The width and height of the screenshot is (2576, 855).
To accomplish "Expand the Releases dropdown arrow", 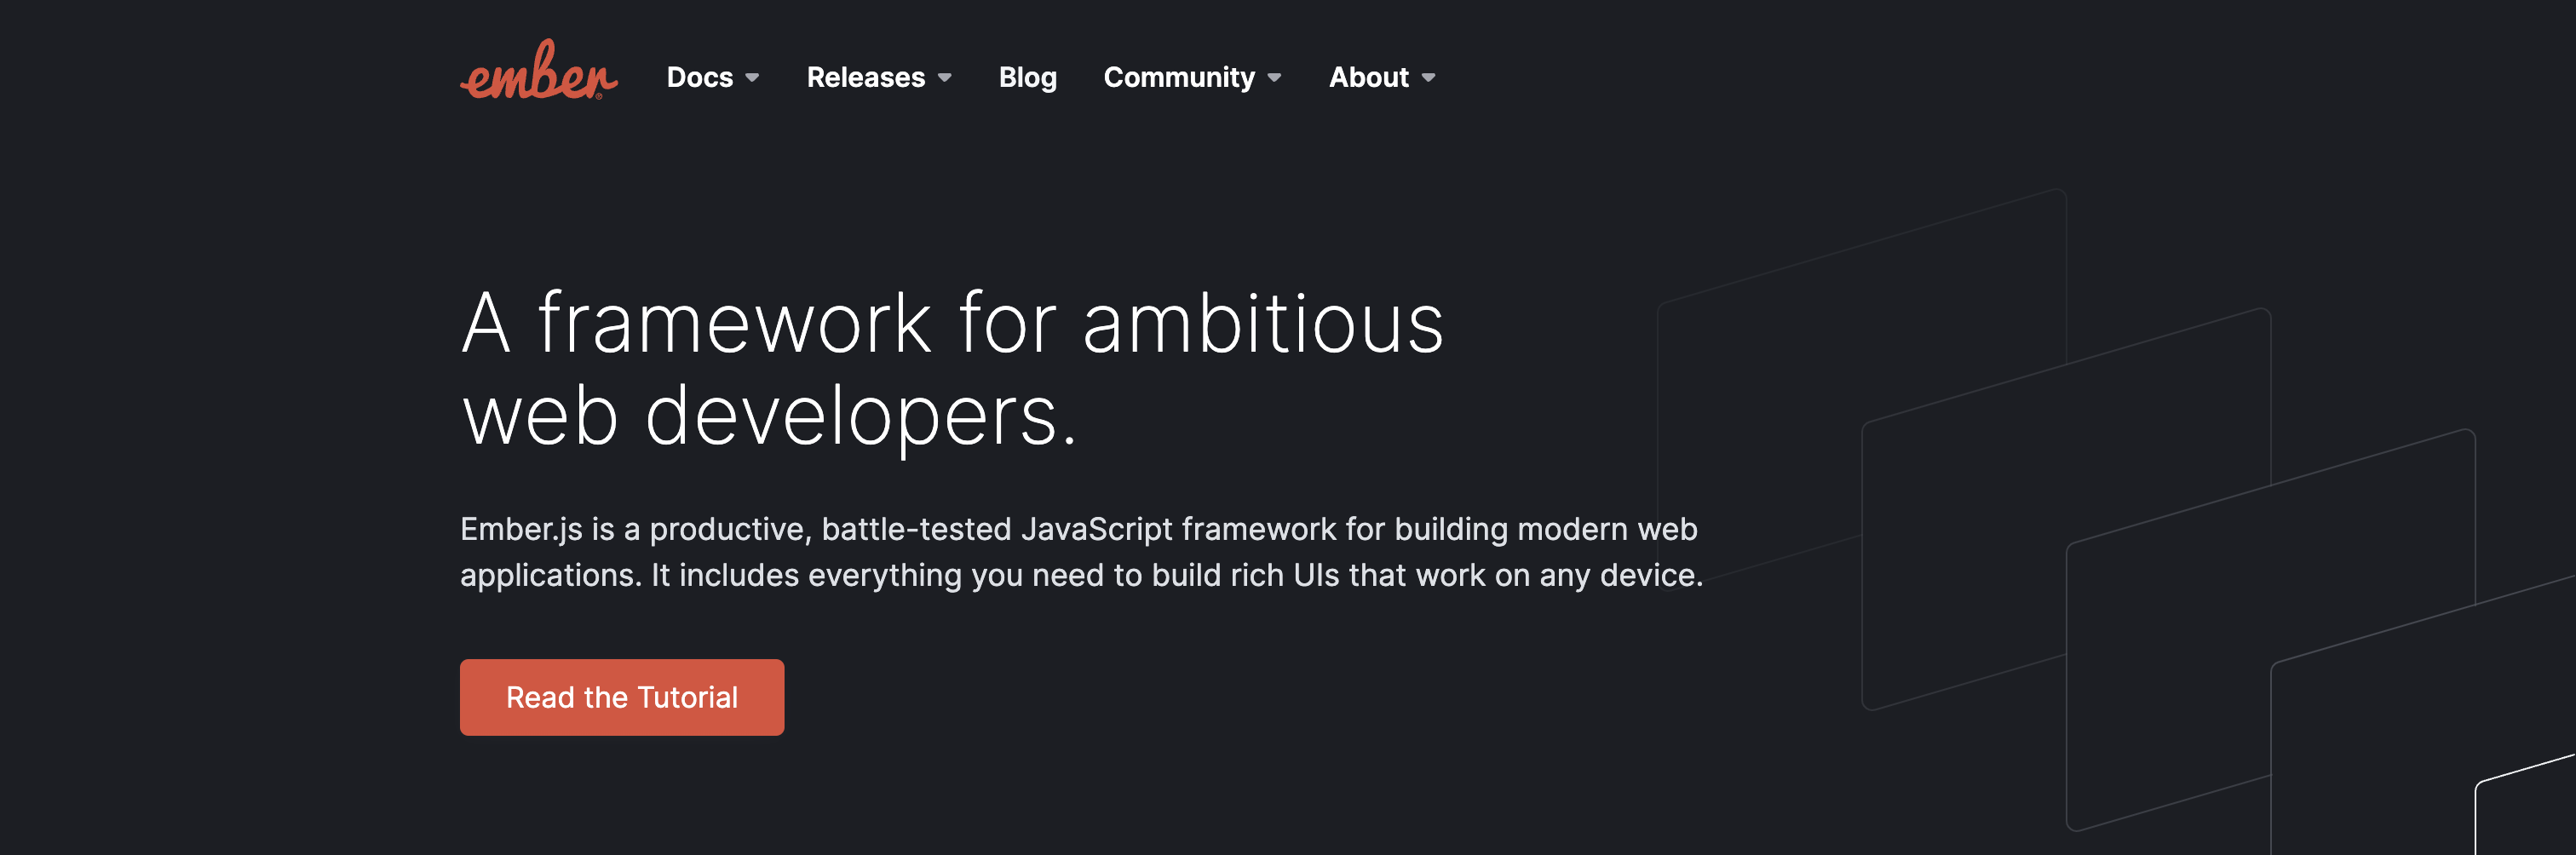I will pyautogui.click(x=944, y=78).
